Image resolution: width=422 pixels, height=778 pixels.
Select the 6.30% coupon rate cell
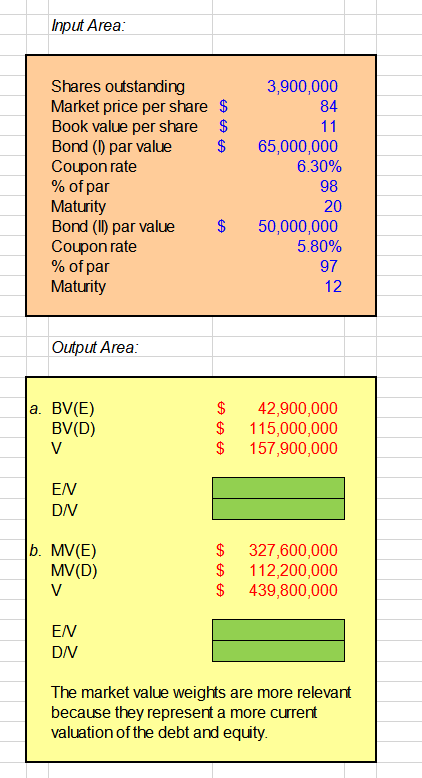[319, 166]
